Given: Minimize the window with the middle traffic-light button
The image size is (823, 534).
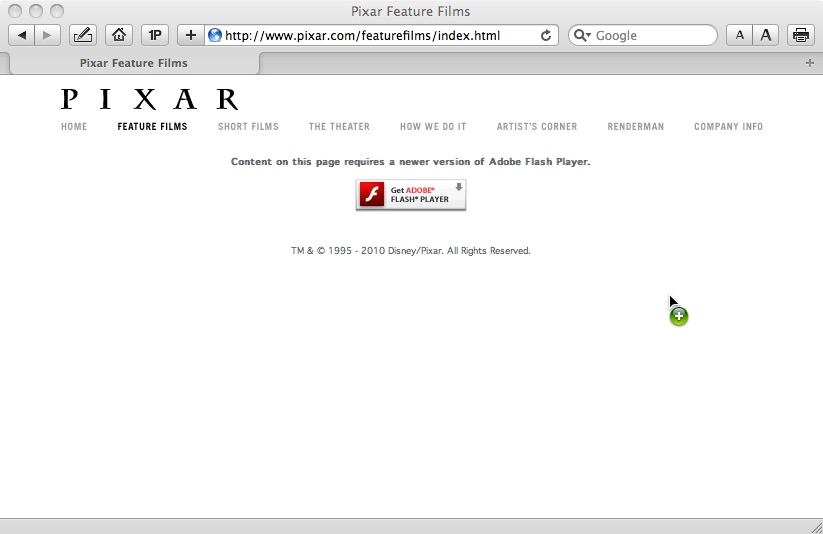Looking at the screenshot, I should (36, 11).
